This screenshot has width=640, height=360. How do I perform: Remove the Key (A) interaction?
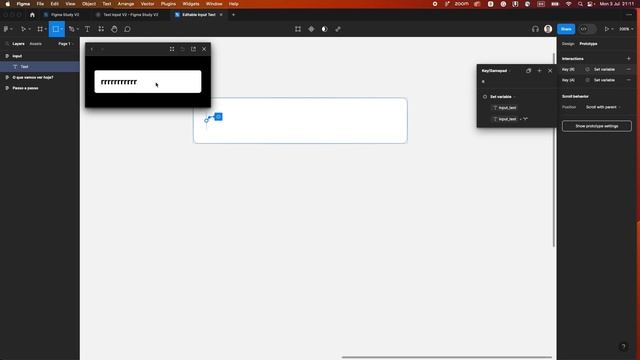(629, 80)
